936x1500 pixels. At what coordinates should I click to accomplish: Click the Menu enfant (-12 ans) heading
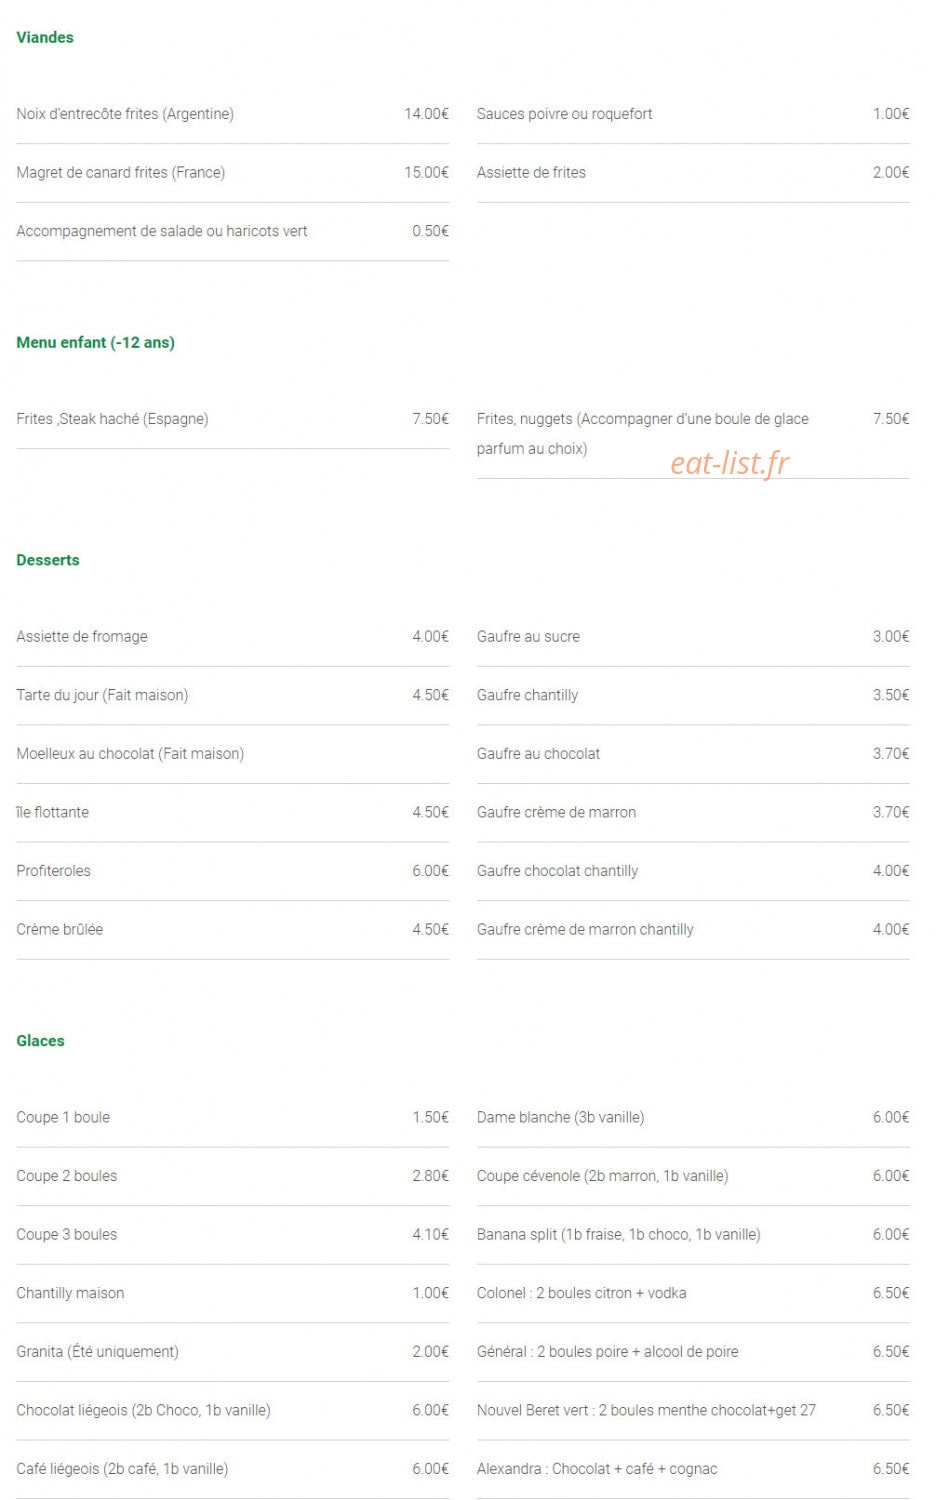95,342
